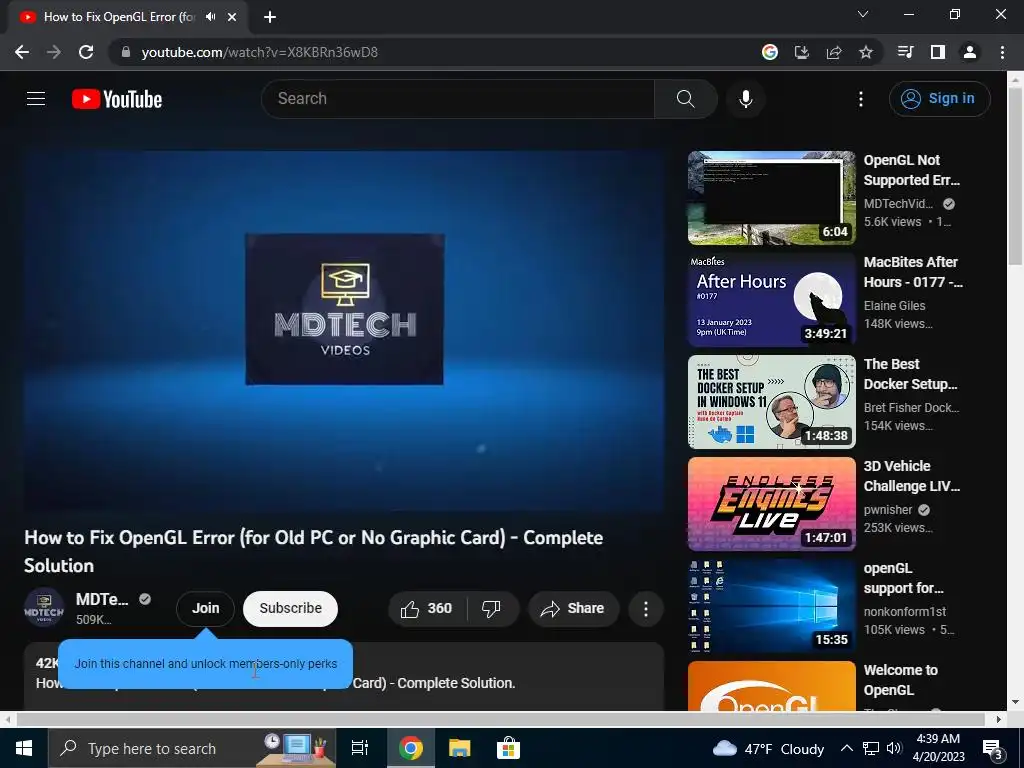Open Google icon in address bar
Image resolution: width=1024 pixels, height=768 pixels.
(x=770, y=52)
